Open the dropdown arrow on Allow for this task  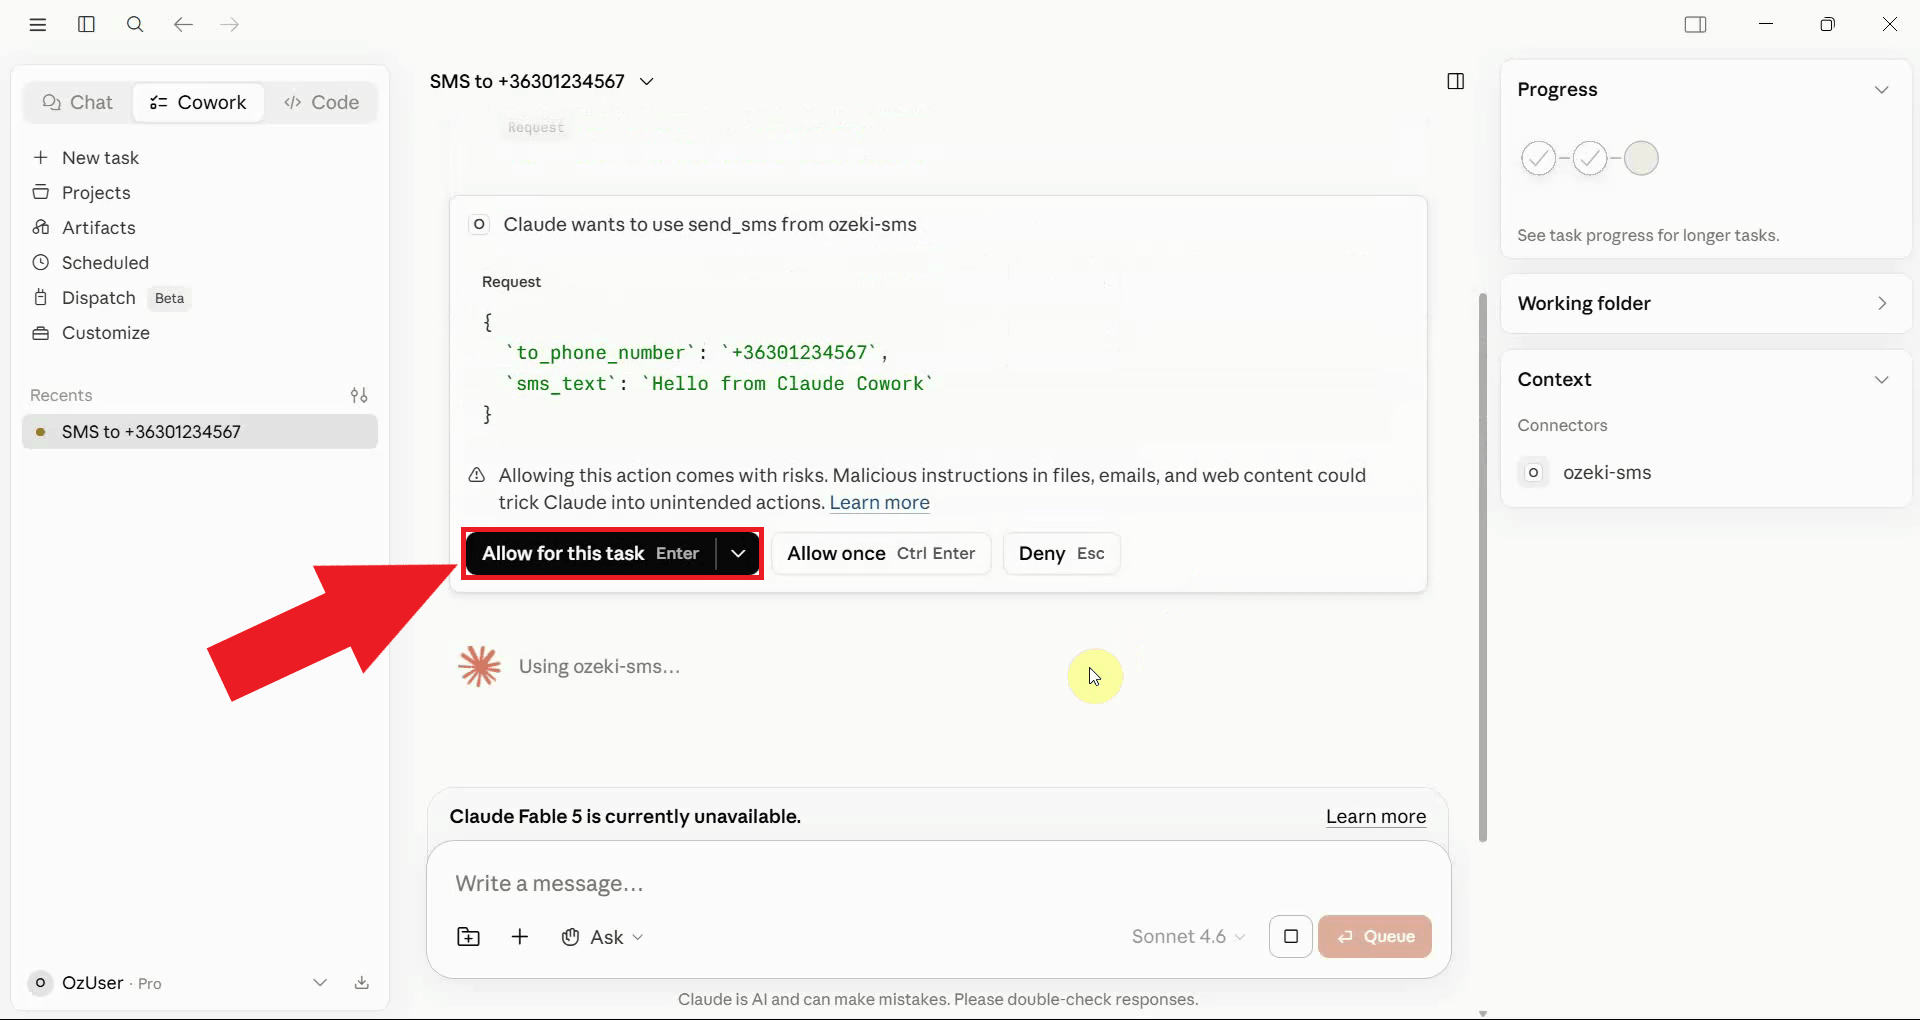pyautogui.click(x=738, y=554)
